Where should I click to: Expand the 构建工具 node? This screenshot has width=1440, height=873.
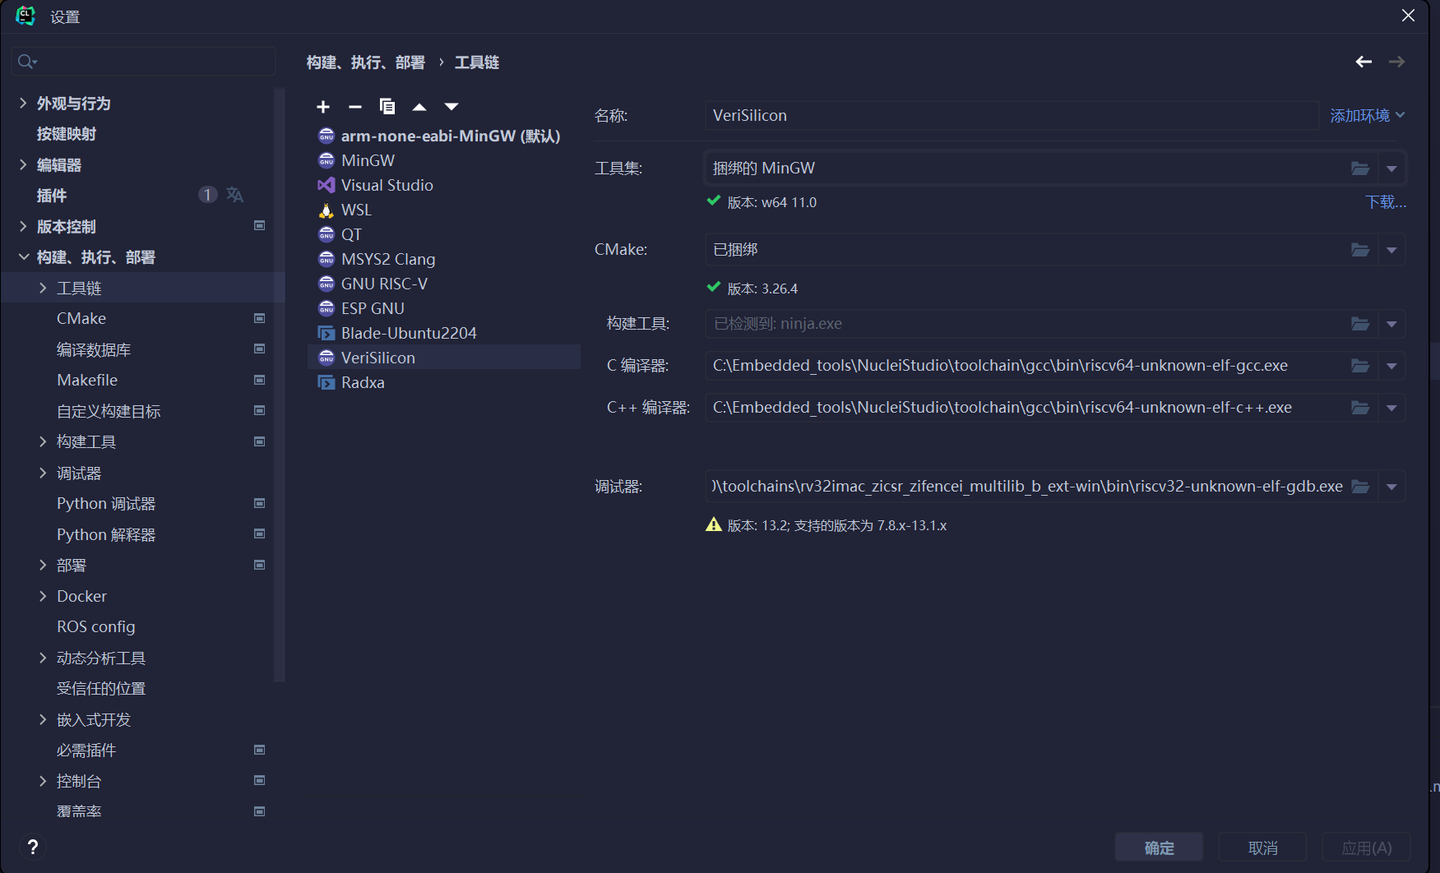click(x=43, y=441)
